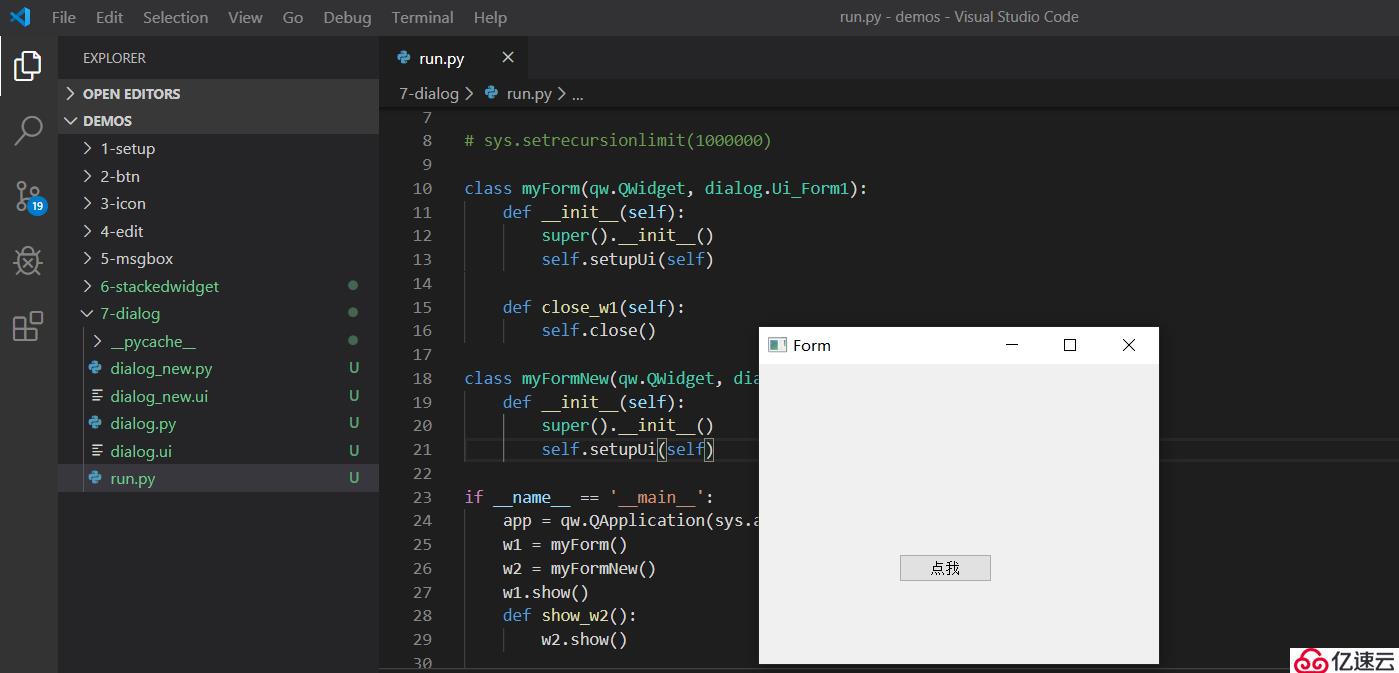The image size is (1399, 673).
Task: Click the EXPLORER panel title
Action: tap(114, 58)
